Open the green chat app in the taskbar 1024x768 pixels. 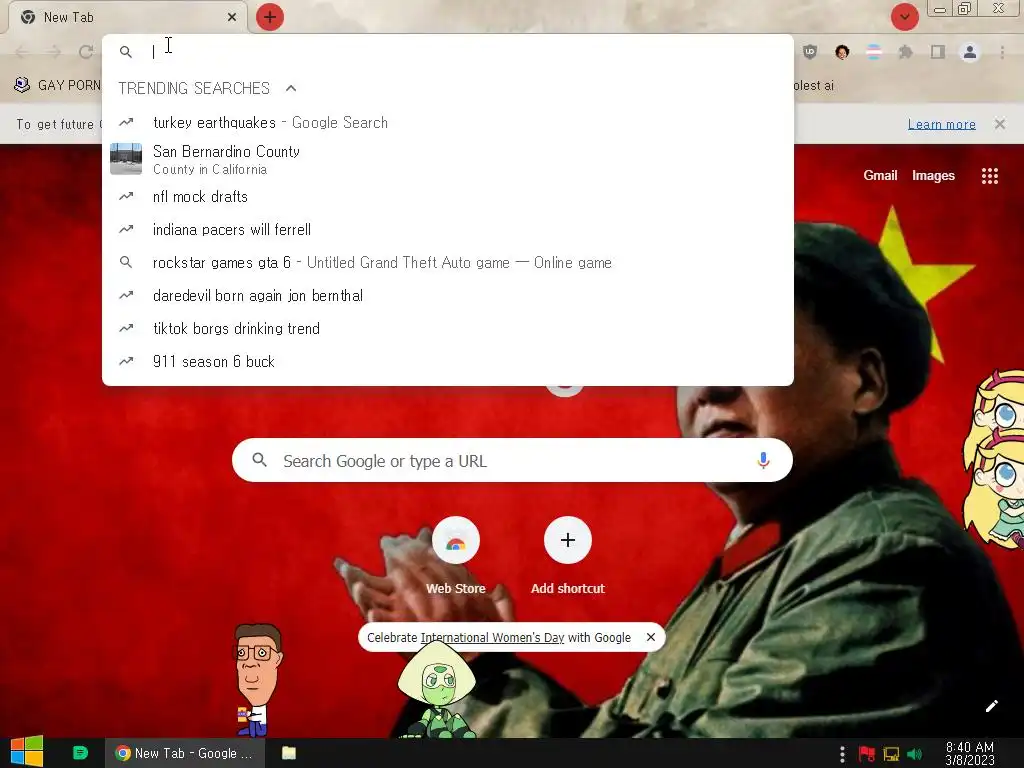[x=80, y=753]
